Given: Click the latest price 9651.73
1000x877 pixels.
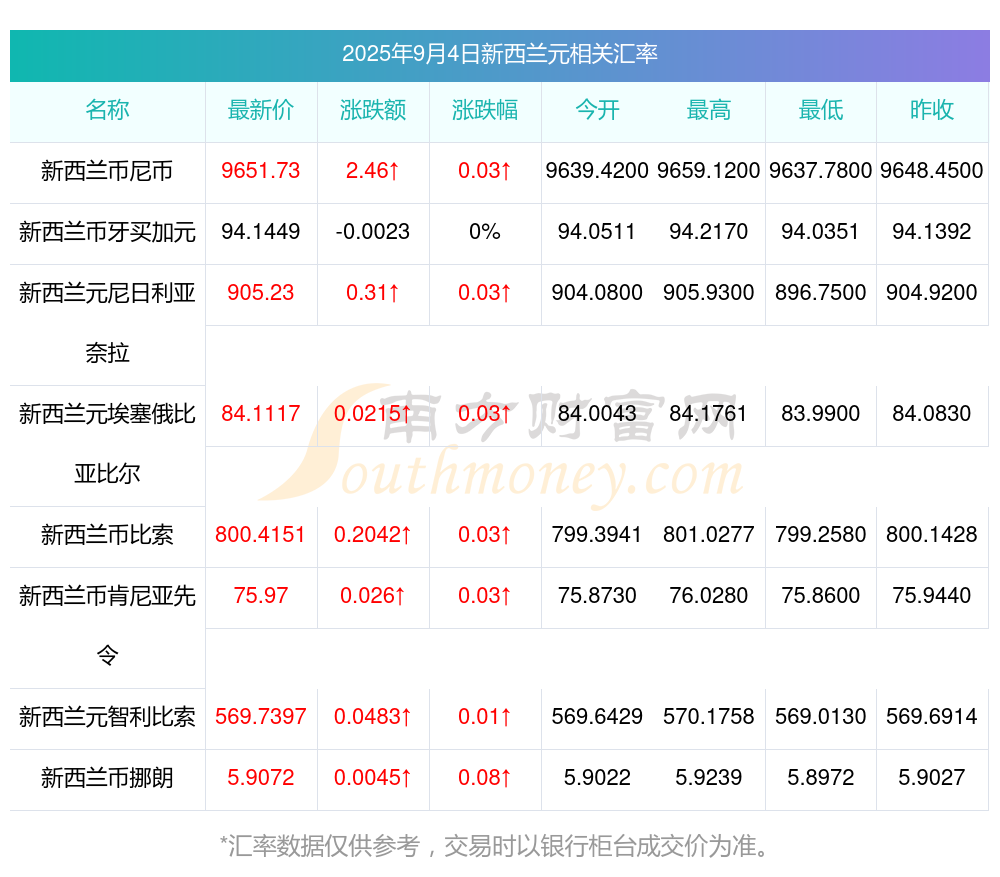Looking at the screenshot, I should coord(261,171).
